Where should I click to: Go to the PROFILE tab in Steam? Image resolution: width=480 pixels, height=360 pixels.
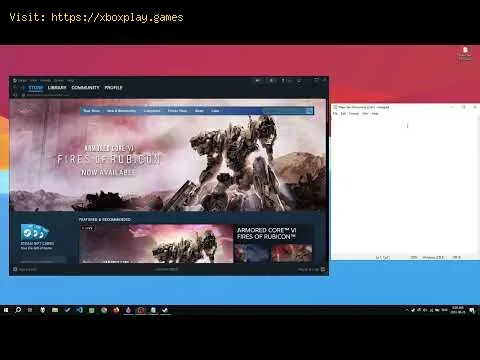tap(114, 88)
